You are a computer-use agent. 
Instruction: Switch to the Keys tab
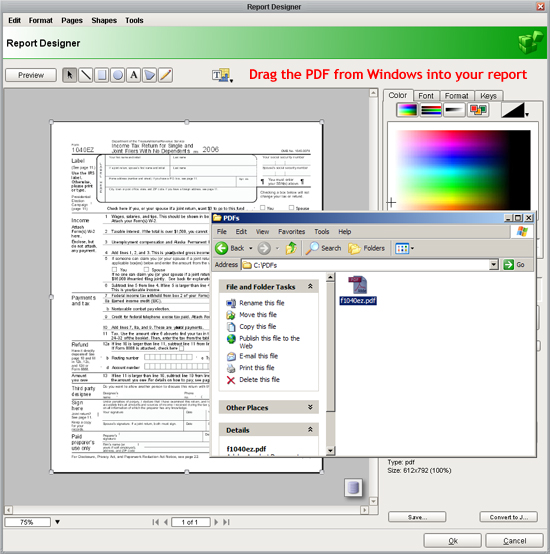pos(489,96)
